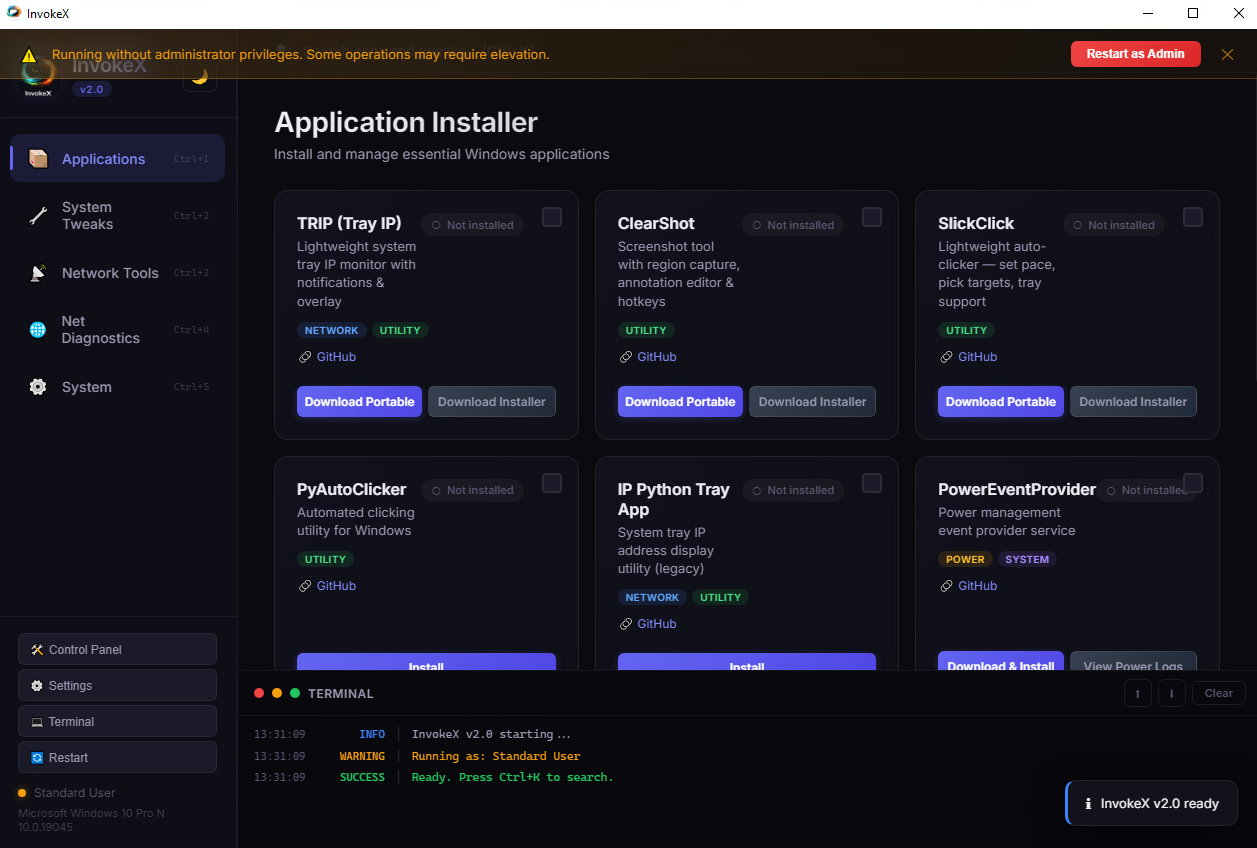Install the IP Python Tray App
1257x848 pixels.
pos(747,662)
